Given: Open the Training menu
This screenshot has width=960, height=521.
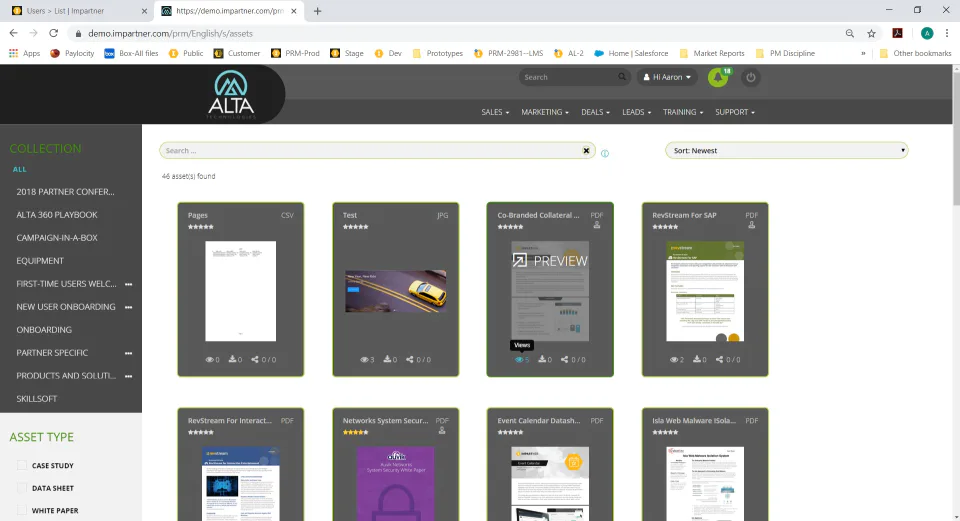Looking at the screenshot, I should pos(683,112).
